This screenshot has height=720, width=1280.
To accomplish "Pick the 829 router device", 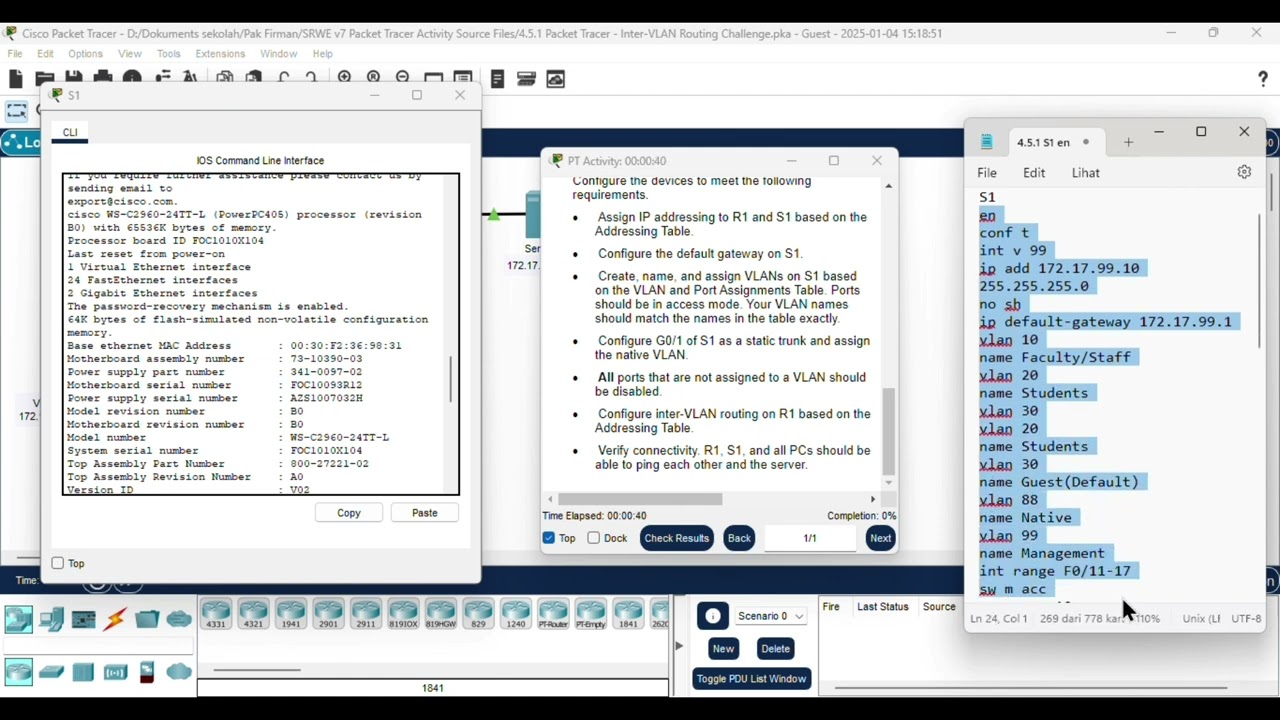I will click(478, 614).
